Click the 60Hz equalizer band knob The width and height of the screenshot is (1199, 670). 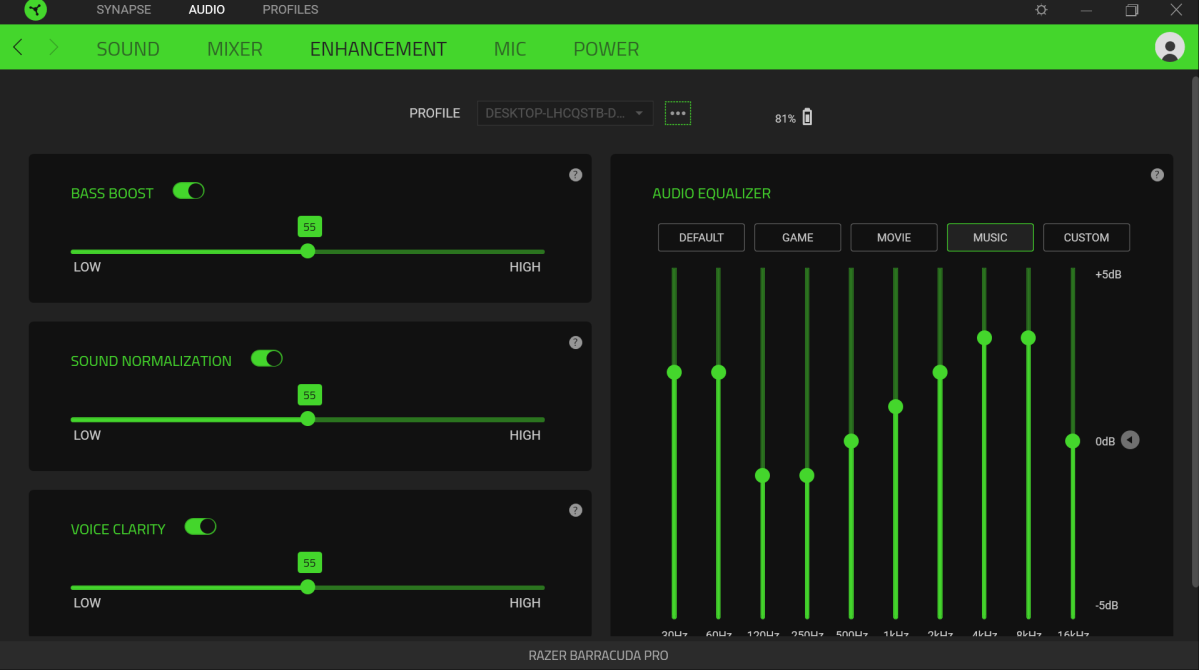(718, 372)
